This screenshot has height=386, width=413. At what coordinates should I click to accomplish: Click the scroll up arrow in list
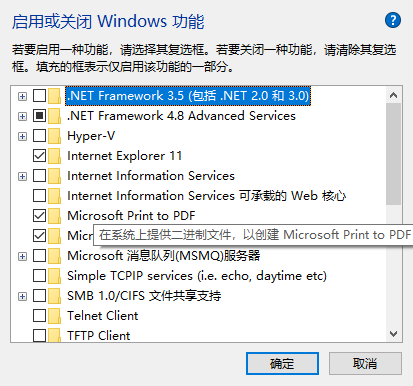pyautogui.click(x=393, y=95)
